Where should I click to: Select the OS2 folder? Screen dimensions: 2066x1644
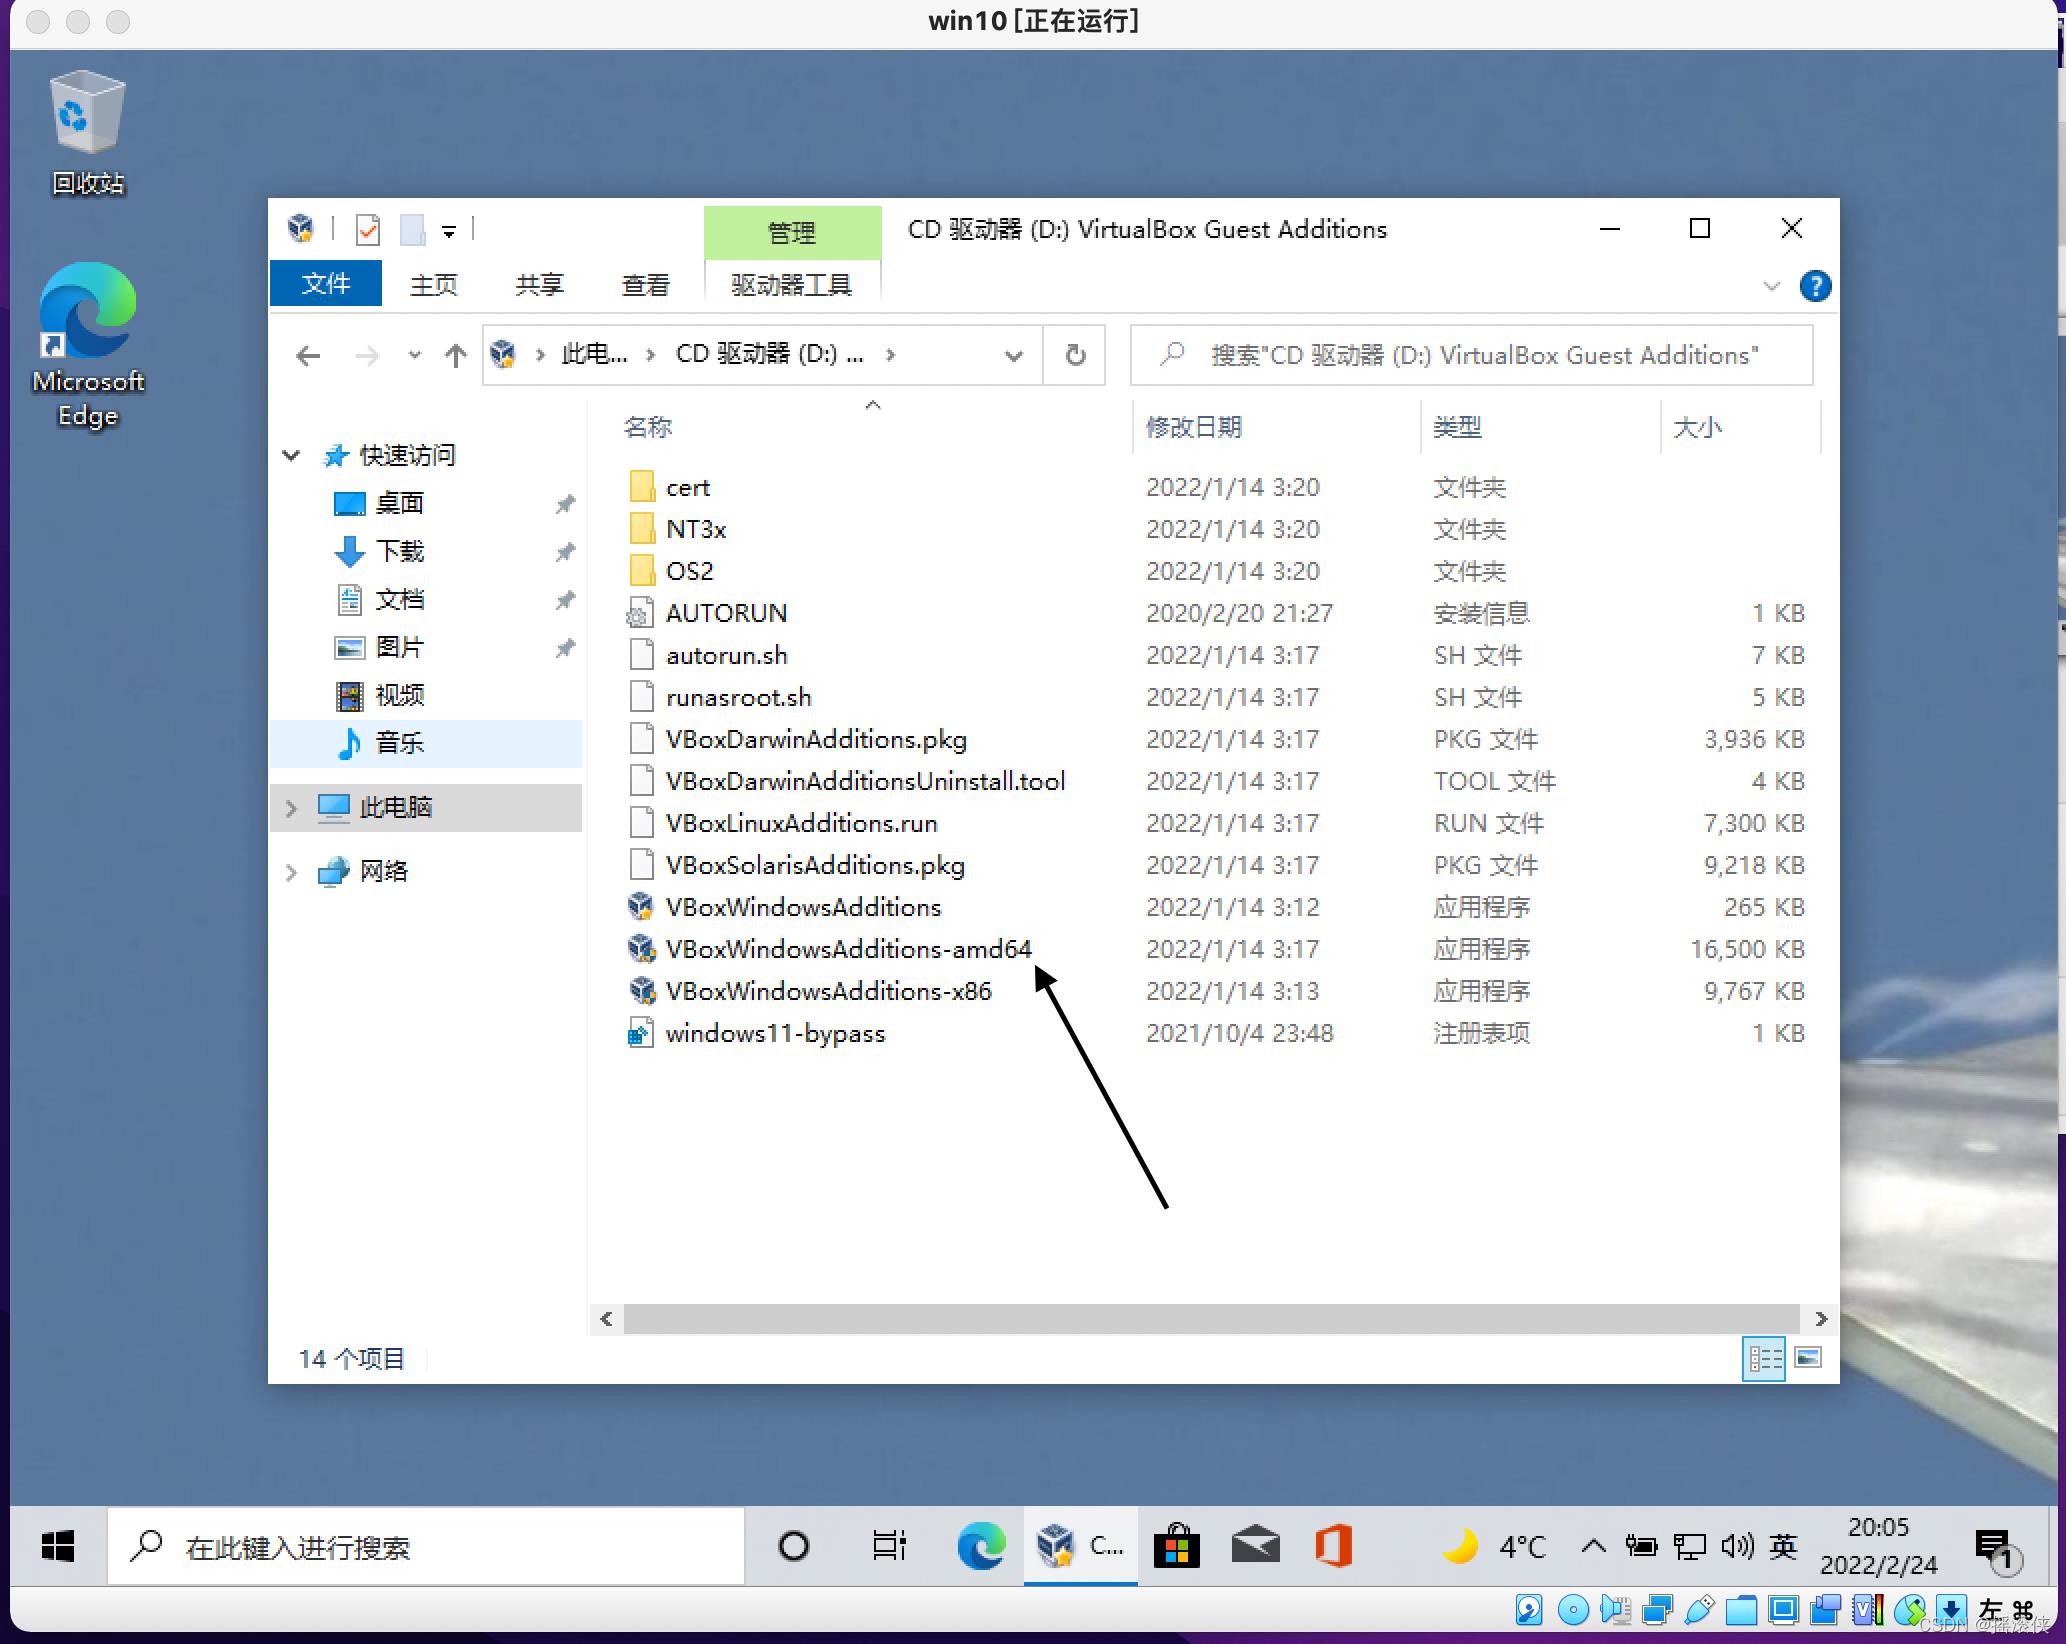point(689,572)
